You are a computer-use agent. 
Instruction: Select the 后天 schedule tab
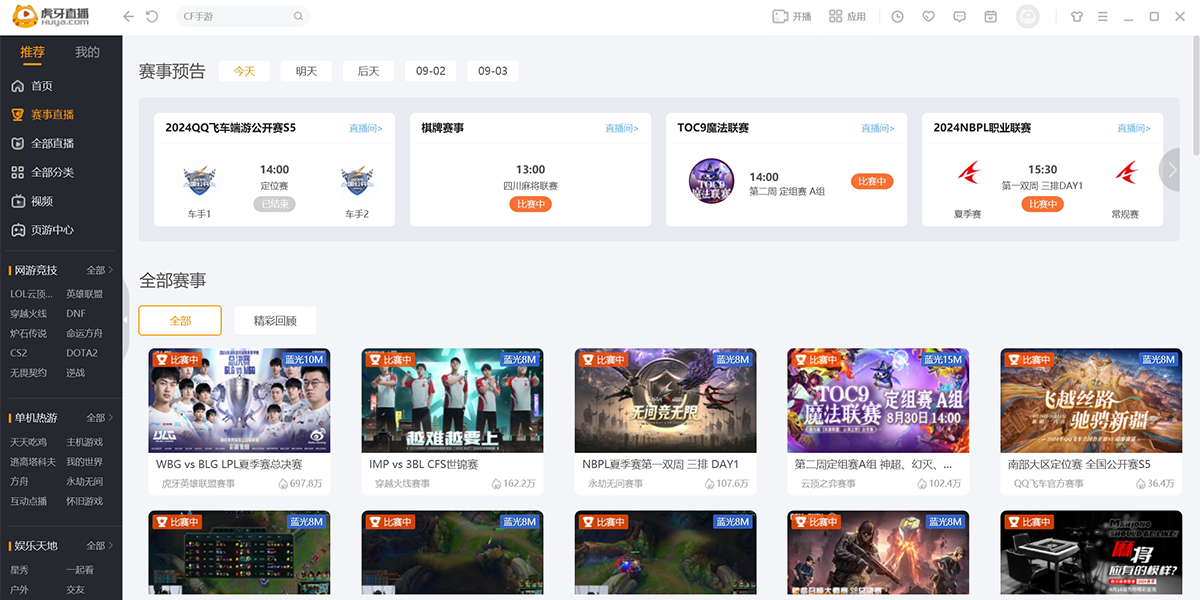[x=368, y=71]
